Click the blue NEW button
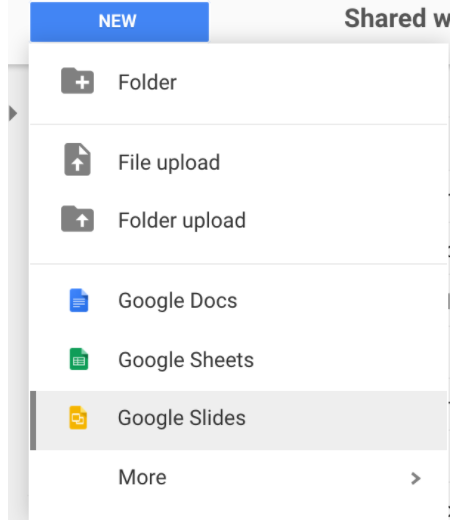 point(119,22)
